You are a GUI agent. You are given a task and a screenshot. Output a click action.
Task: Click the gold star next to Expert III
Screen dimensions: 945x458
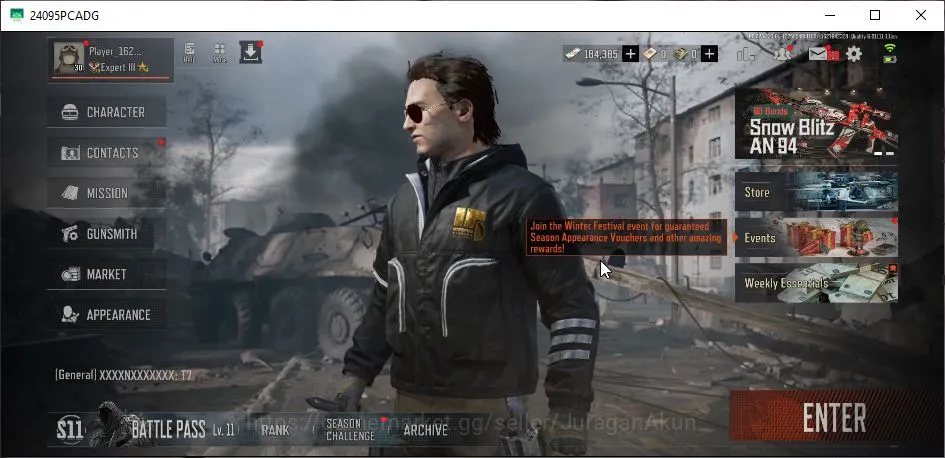143,67
